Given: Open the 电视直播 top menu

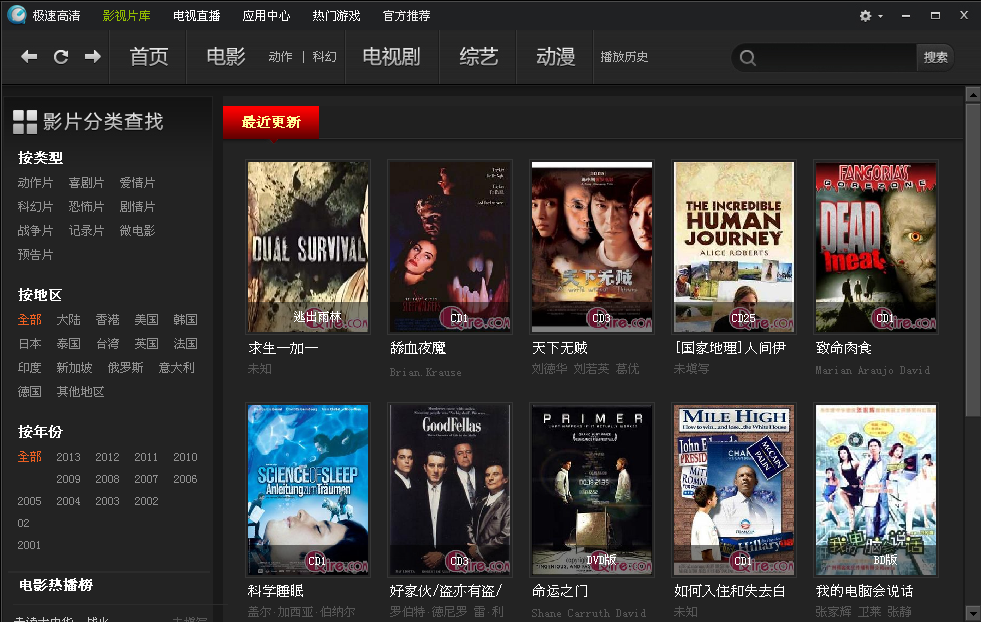Looking at the screenshot, I should (196, 16).
